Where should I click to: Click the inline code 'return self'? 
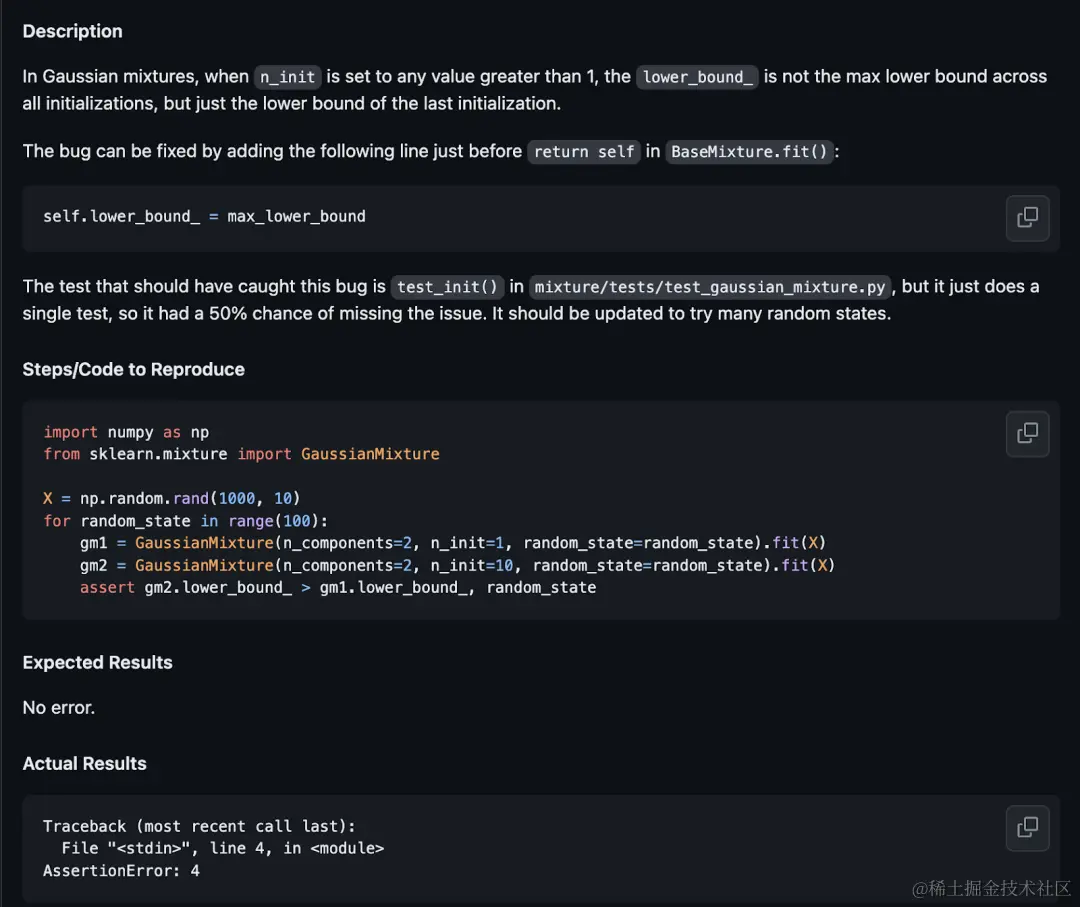click(x=584, y=152)
